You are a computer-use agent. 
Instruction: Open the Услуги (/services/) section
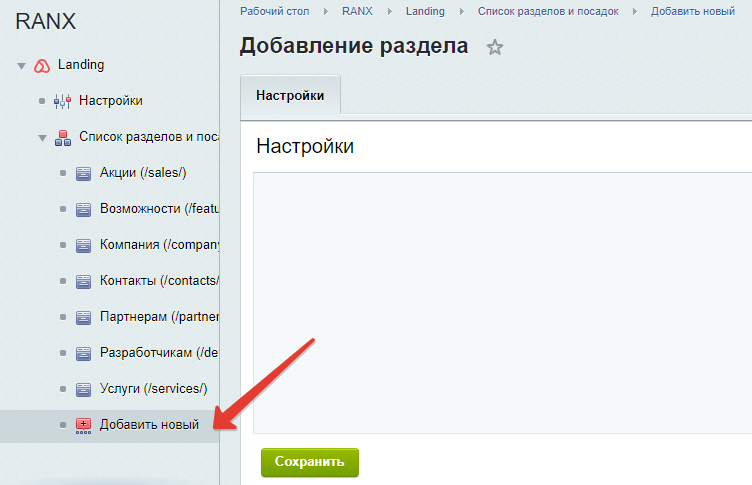(x=153, y=388)
